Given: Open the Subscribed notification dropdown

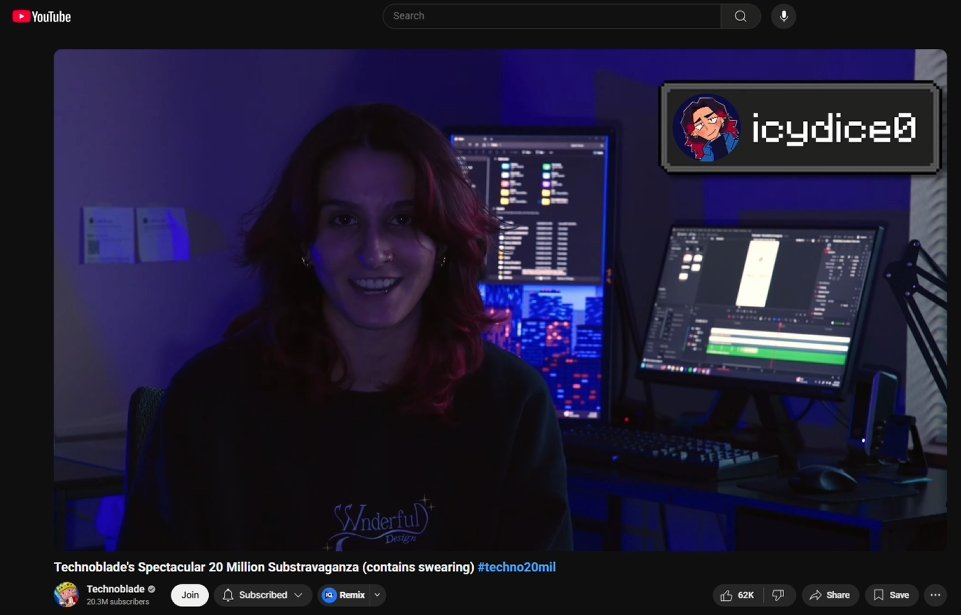Looking at the screenshot, I should click(x=263, y=595).
